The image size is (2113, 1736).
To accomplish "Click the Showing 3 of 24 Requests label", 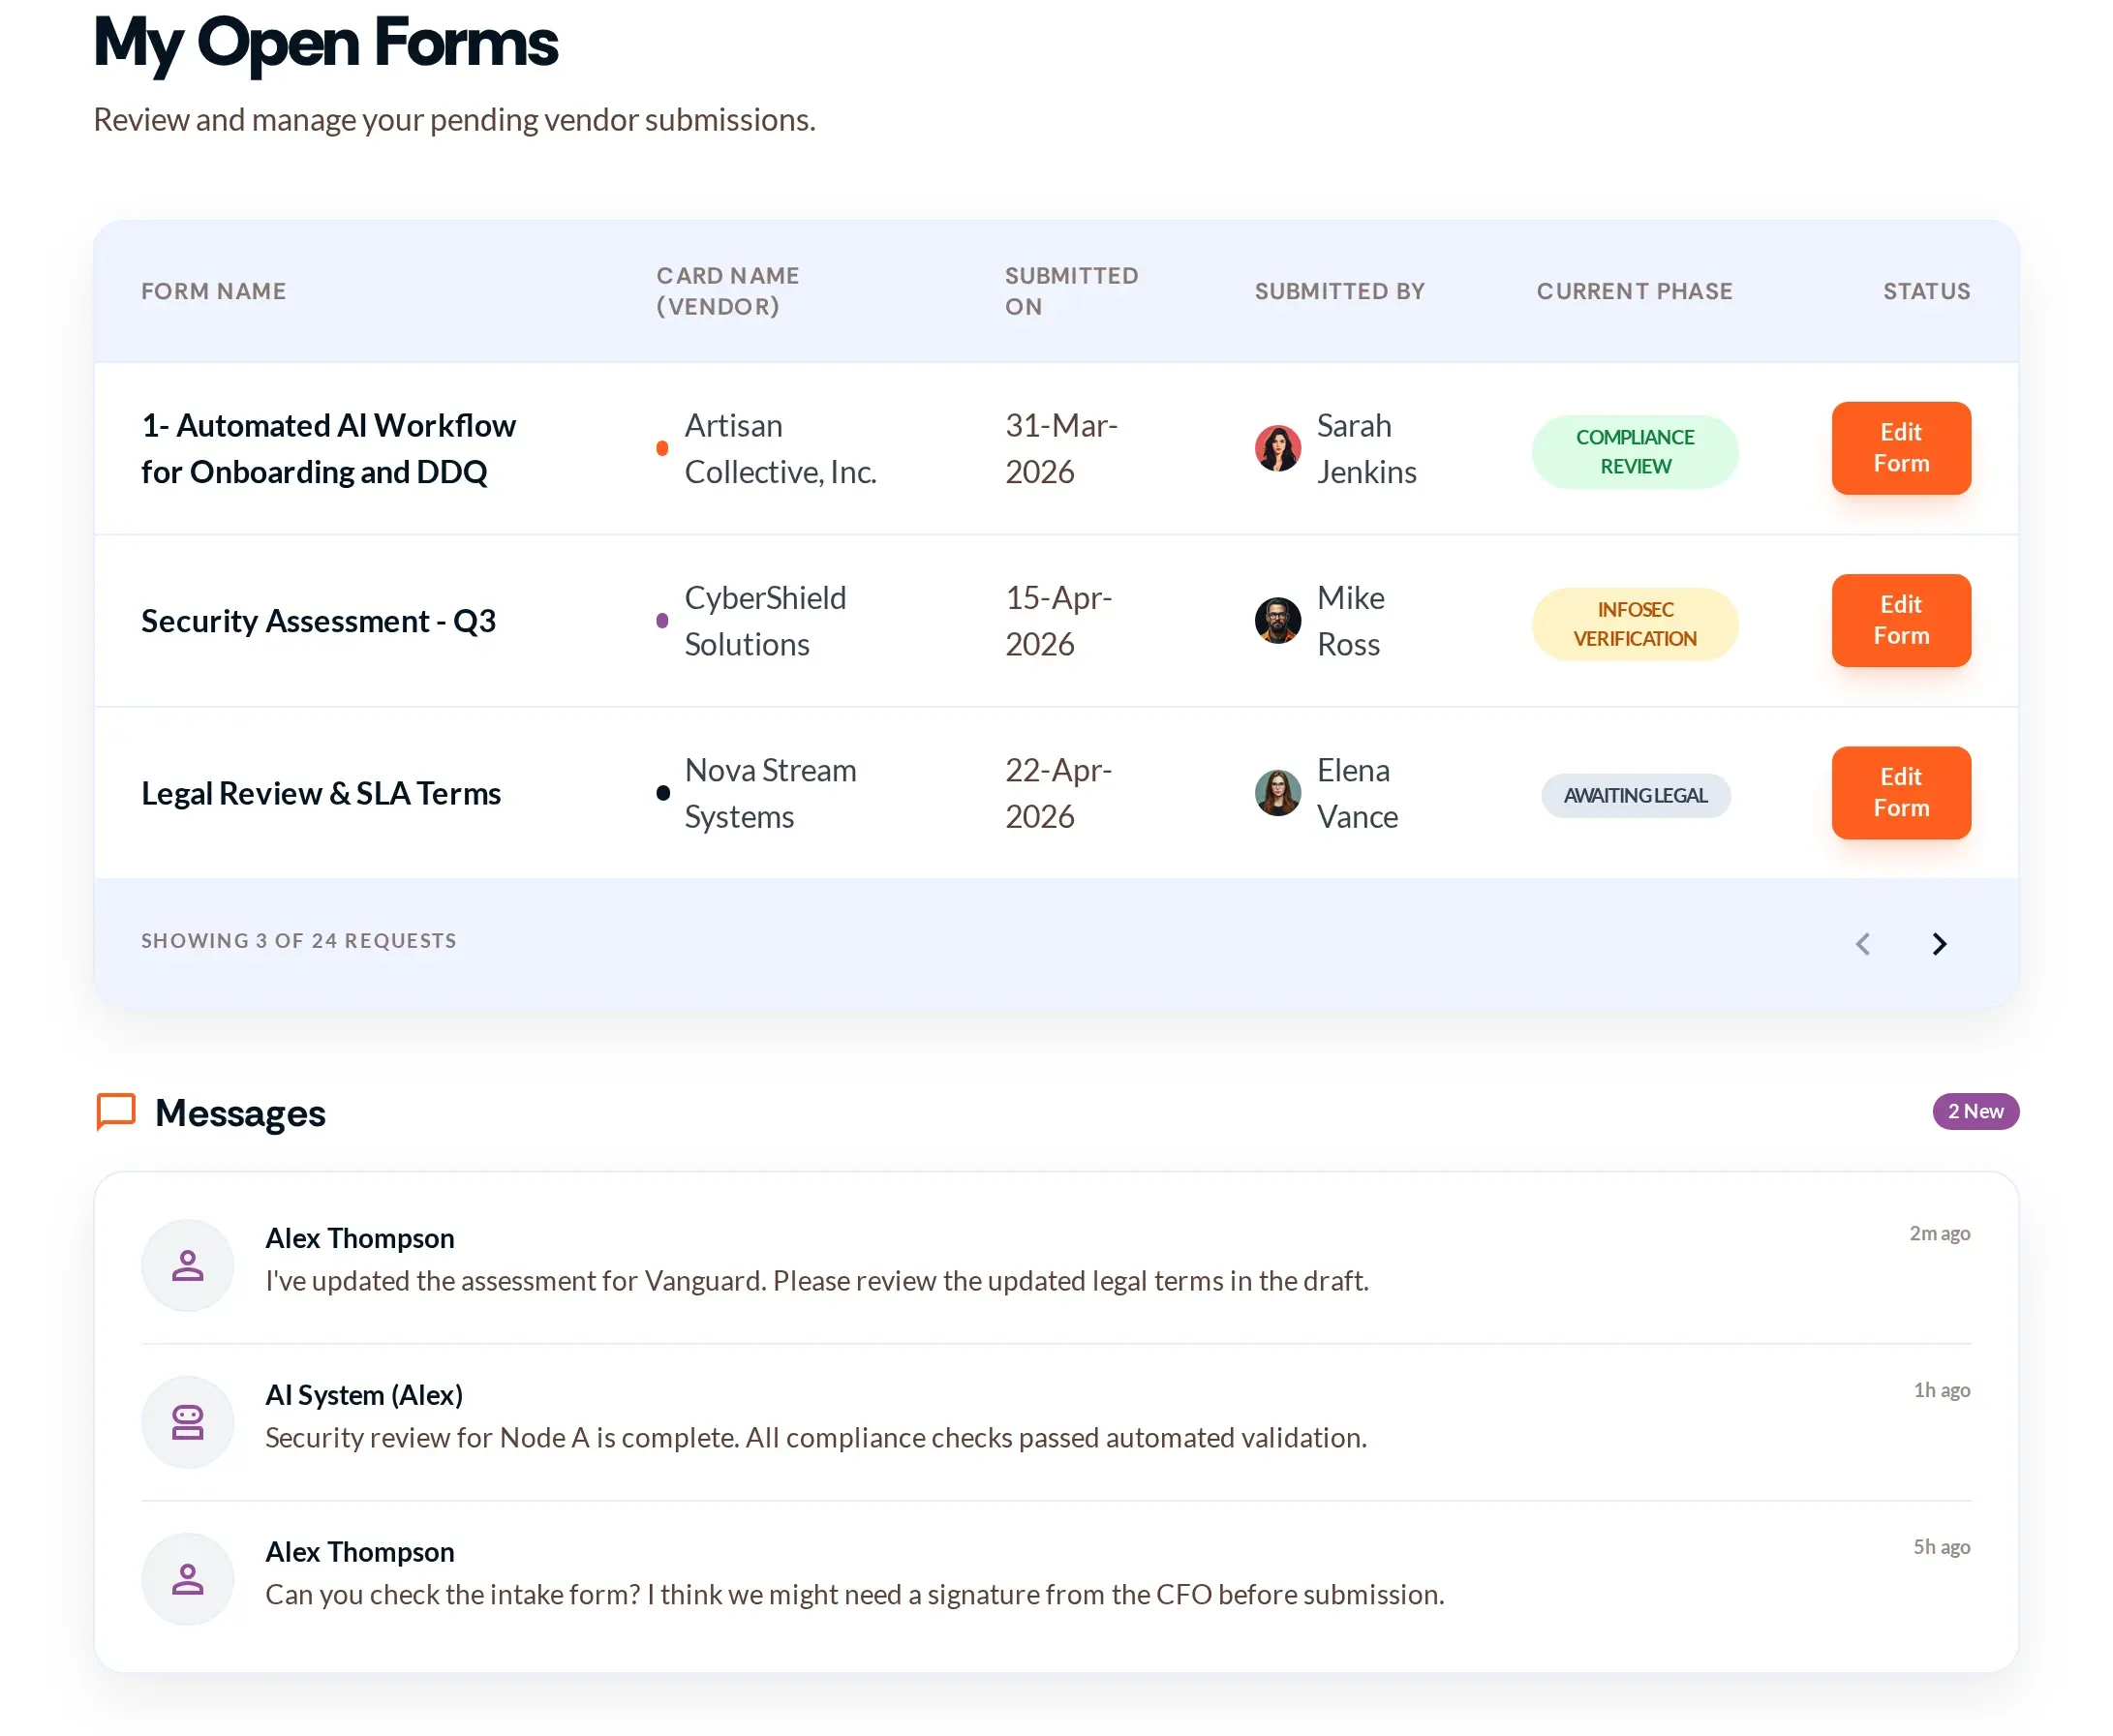I will click(298, 941).
